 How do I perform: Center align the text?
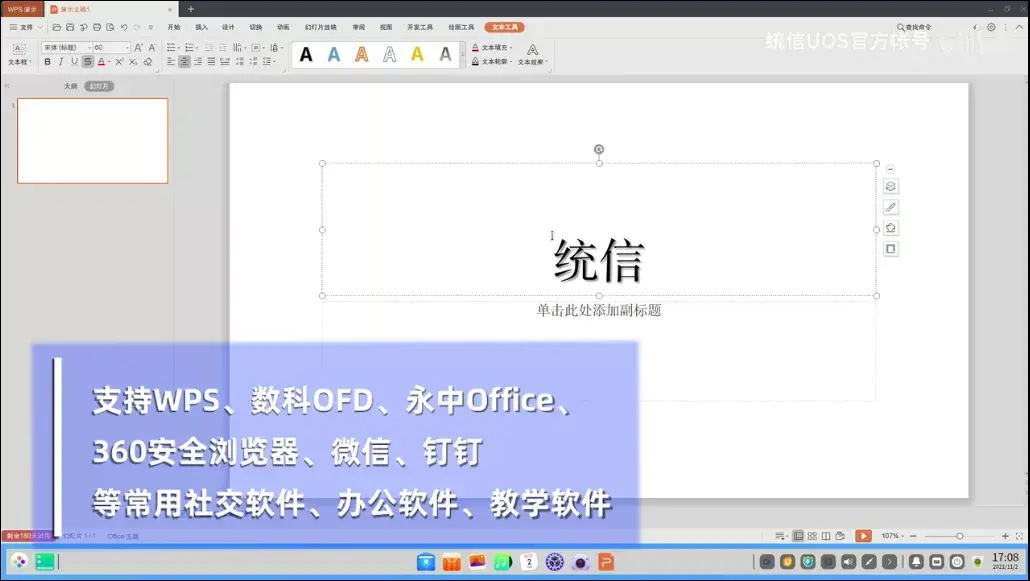185,62
